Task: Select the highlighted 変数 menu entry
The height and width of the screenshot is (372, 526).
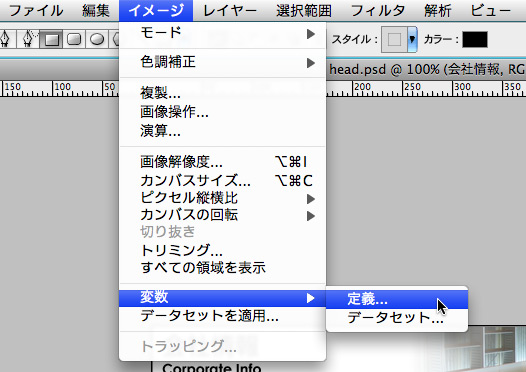Action: (222, 298)
